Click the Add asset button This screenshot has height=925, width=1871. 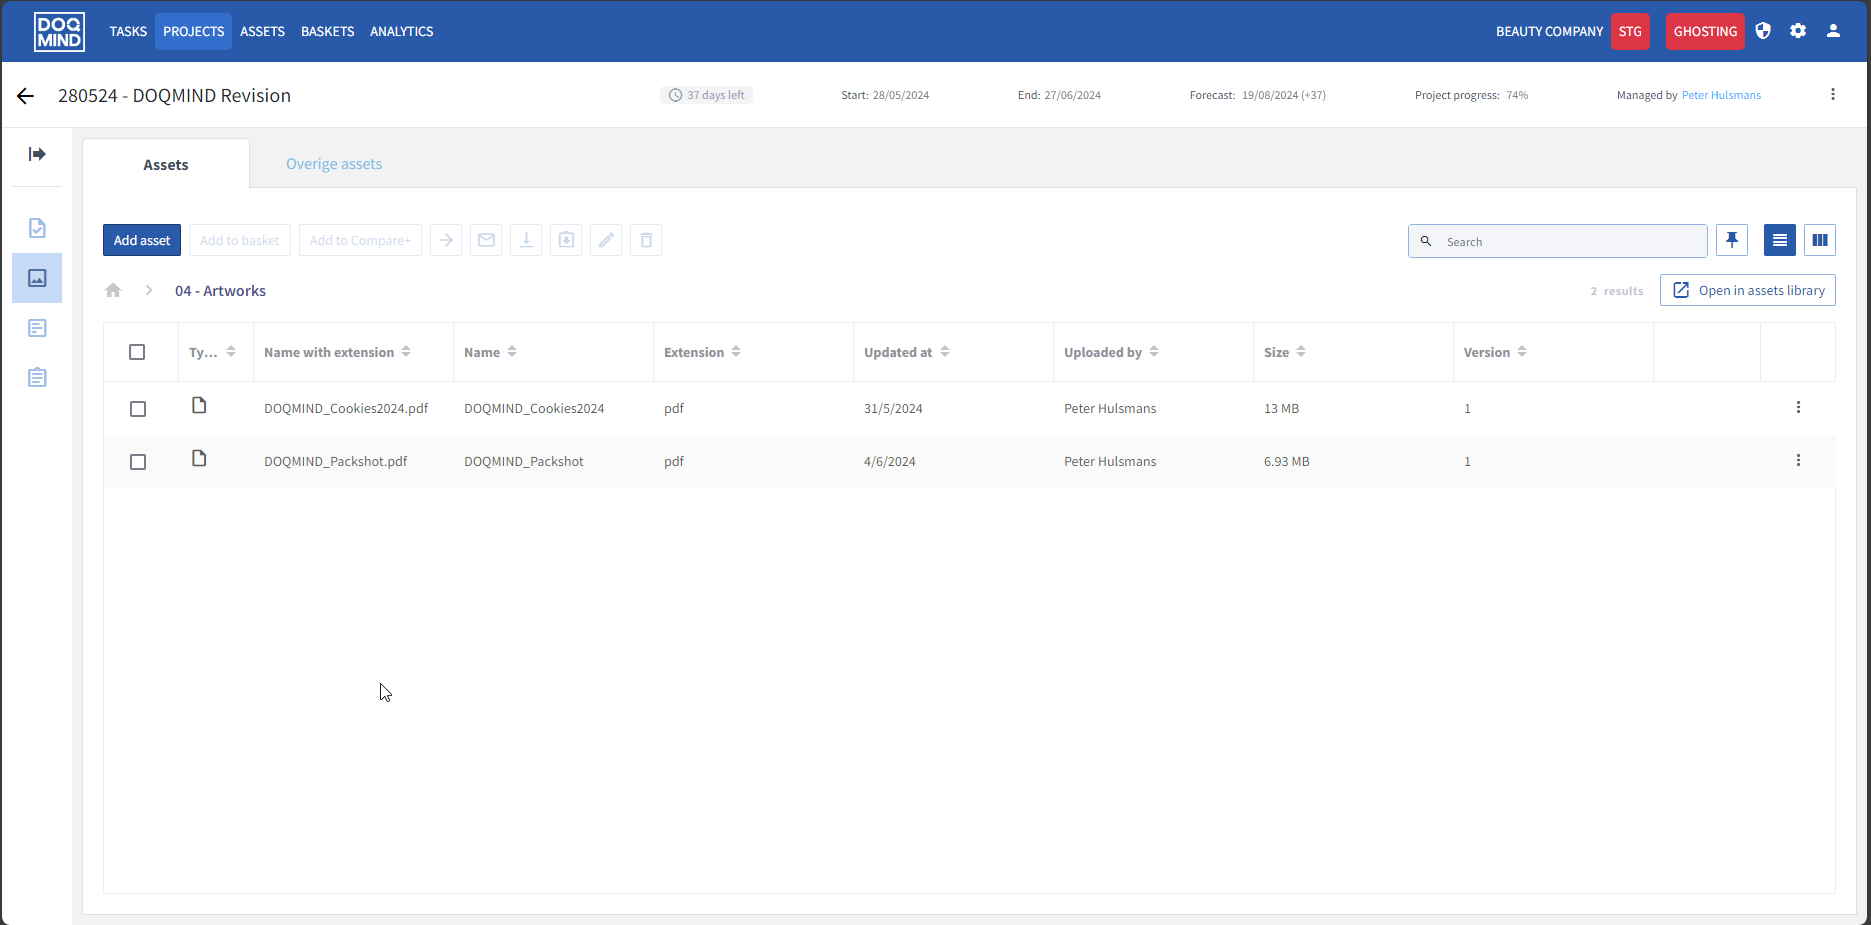(142, 240)
